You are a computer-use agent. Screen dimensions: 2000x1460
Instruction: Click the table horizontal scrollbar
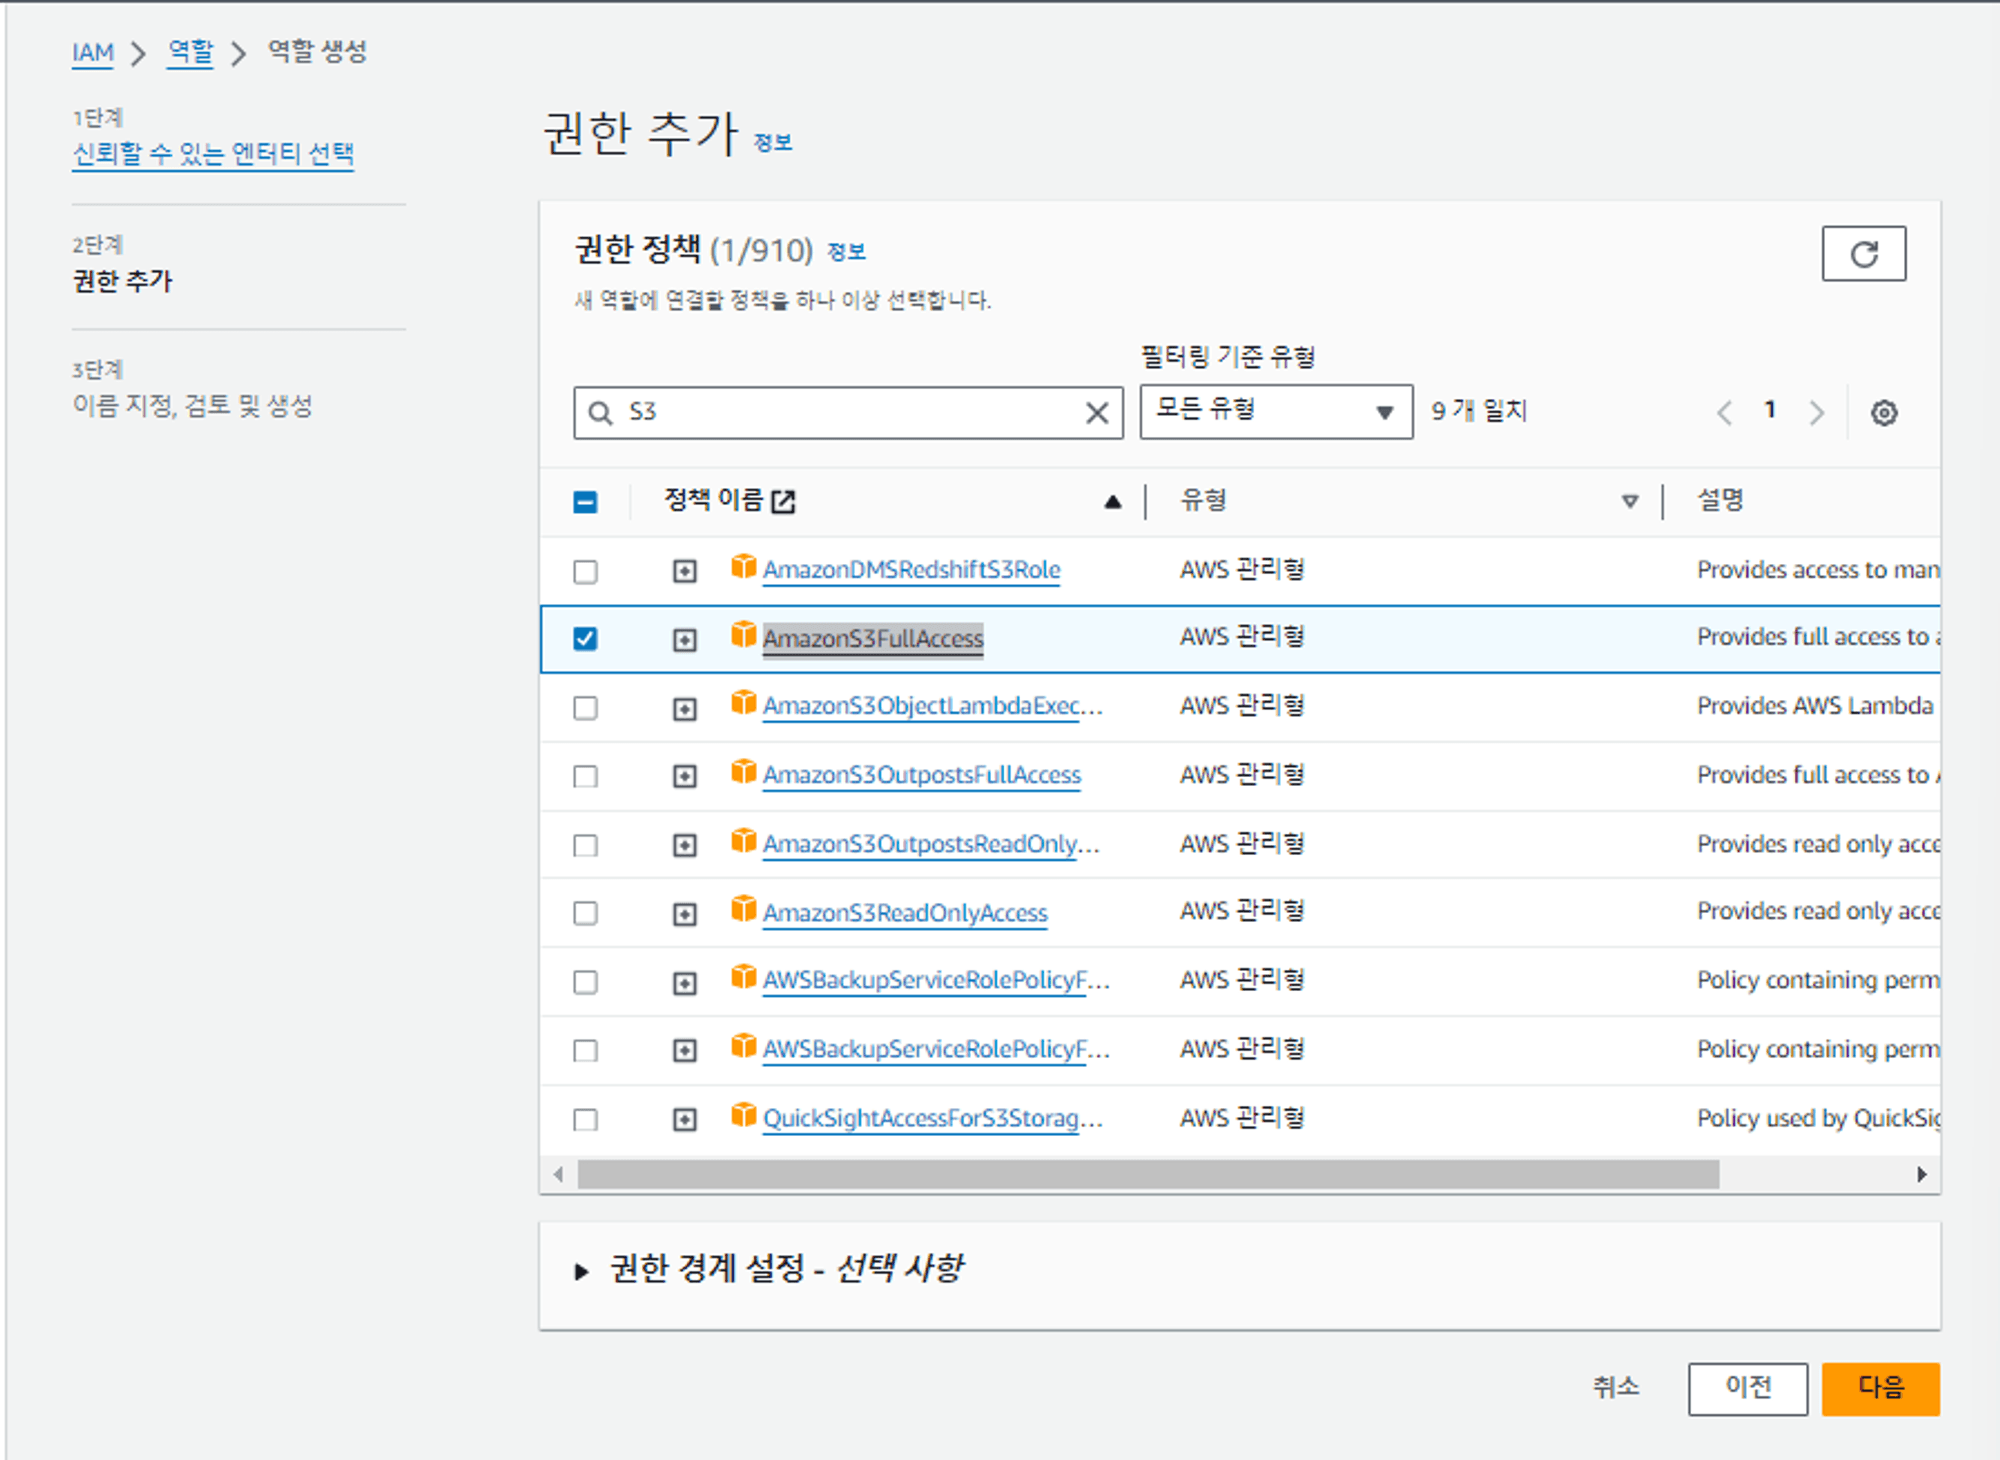click(x=1148, y=1174)
